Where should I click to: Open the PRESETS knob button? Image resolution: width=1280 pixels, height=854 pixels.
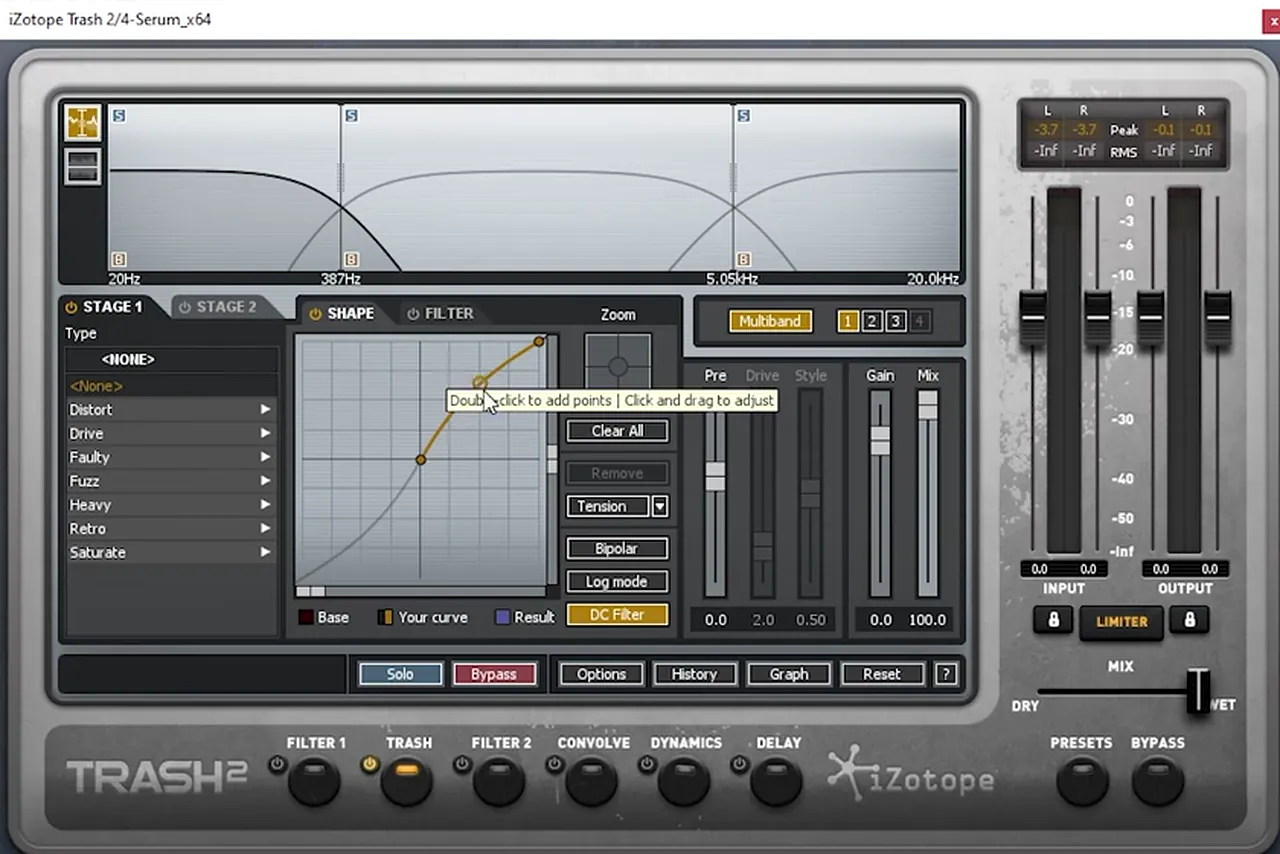[x=1082, y=781]
